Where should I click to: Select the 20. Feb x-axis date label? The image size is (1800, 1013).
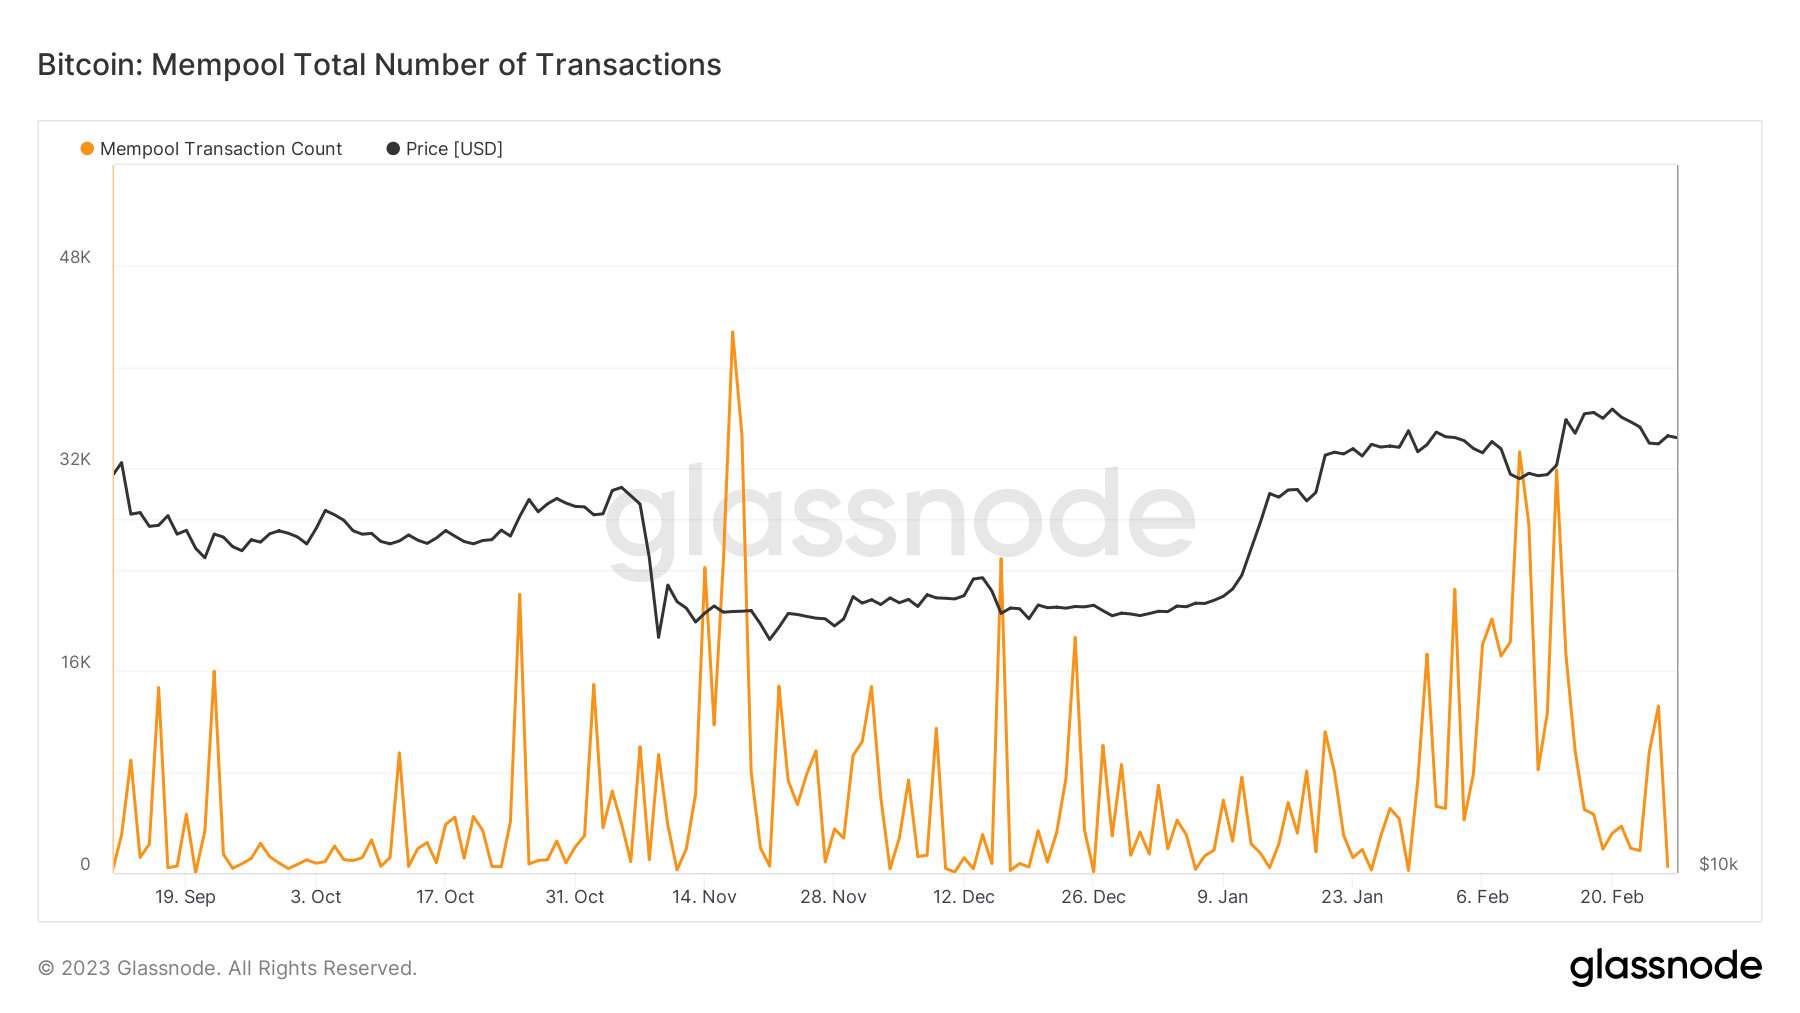pos(1611,897)
